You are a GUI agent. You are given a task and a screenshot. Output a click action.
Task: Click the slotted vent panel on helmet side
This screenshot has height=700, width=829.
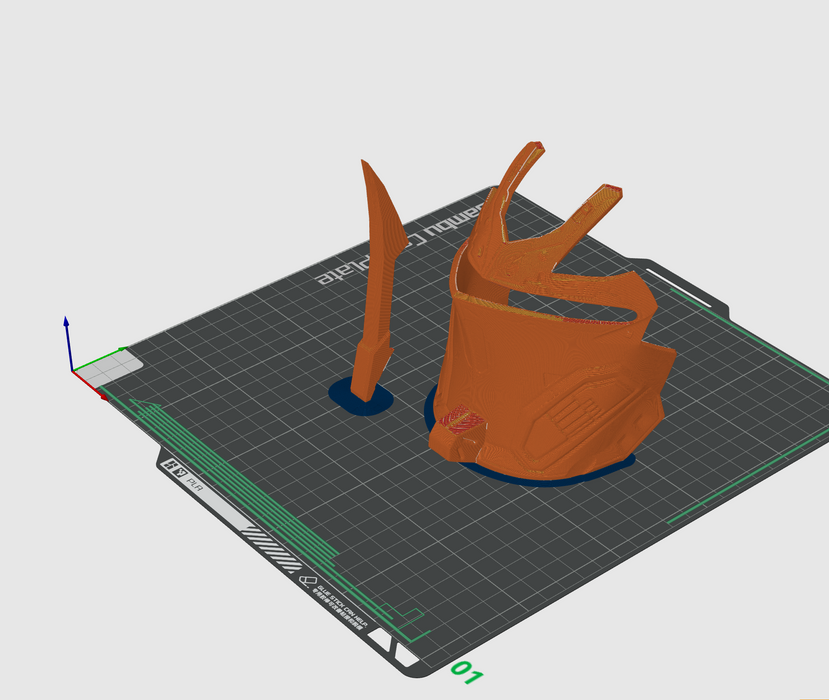[x=578, y=413]
